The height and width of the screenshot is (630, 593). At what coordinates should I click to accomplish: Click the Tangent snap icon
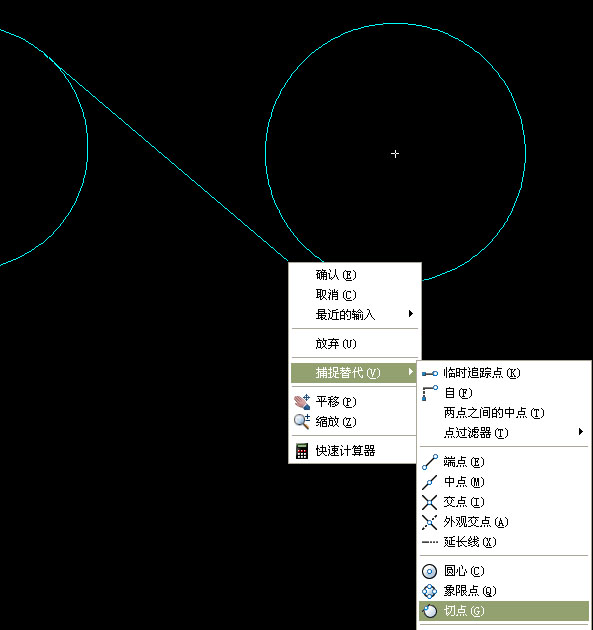pos(429,611)
